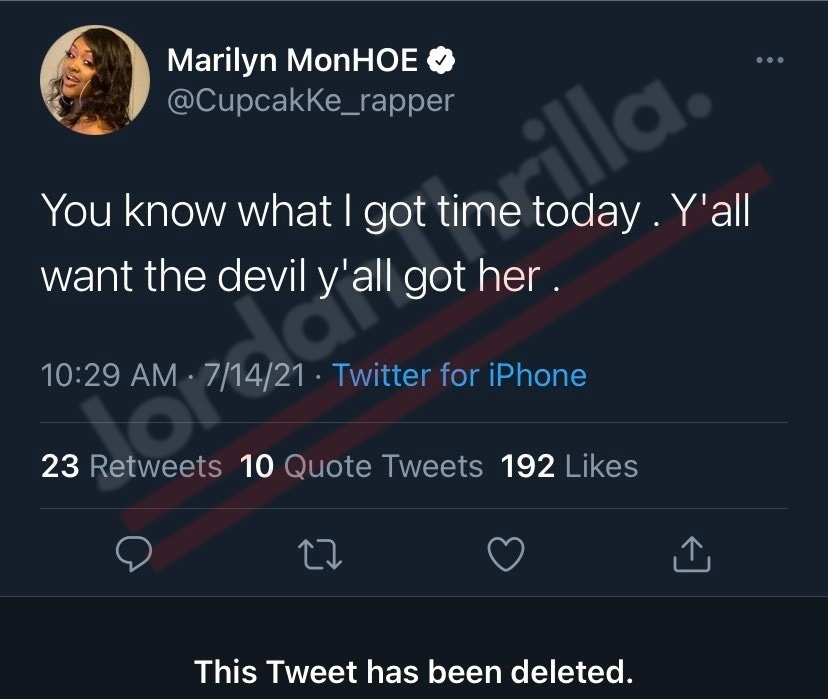Screen dimensions: 828x699
Task: View the 23 Retweets list
Action: [131, 467]
